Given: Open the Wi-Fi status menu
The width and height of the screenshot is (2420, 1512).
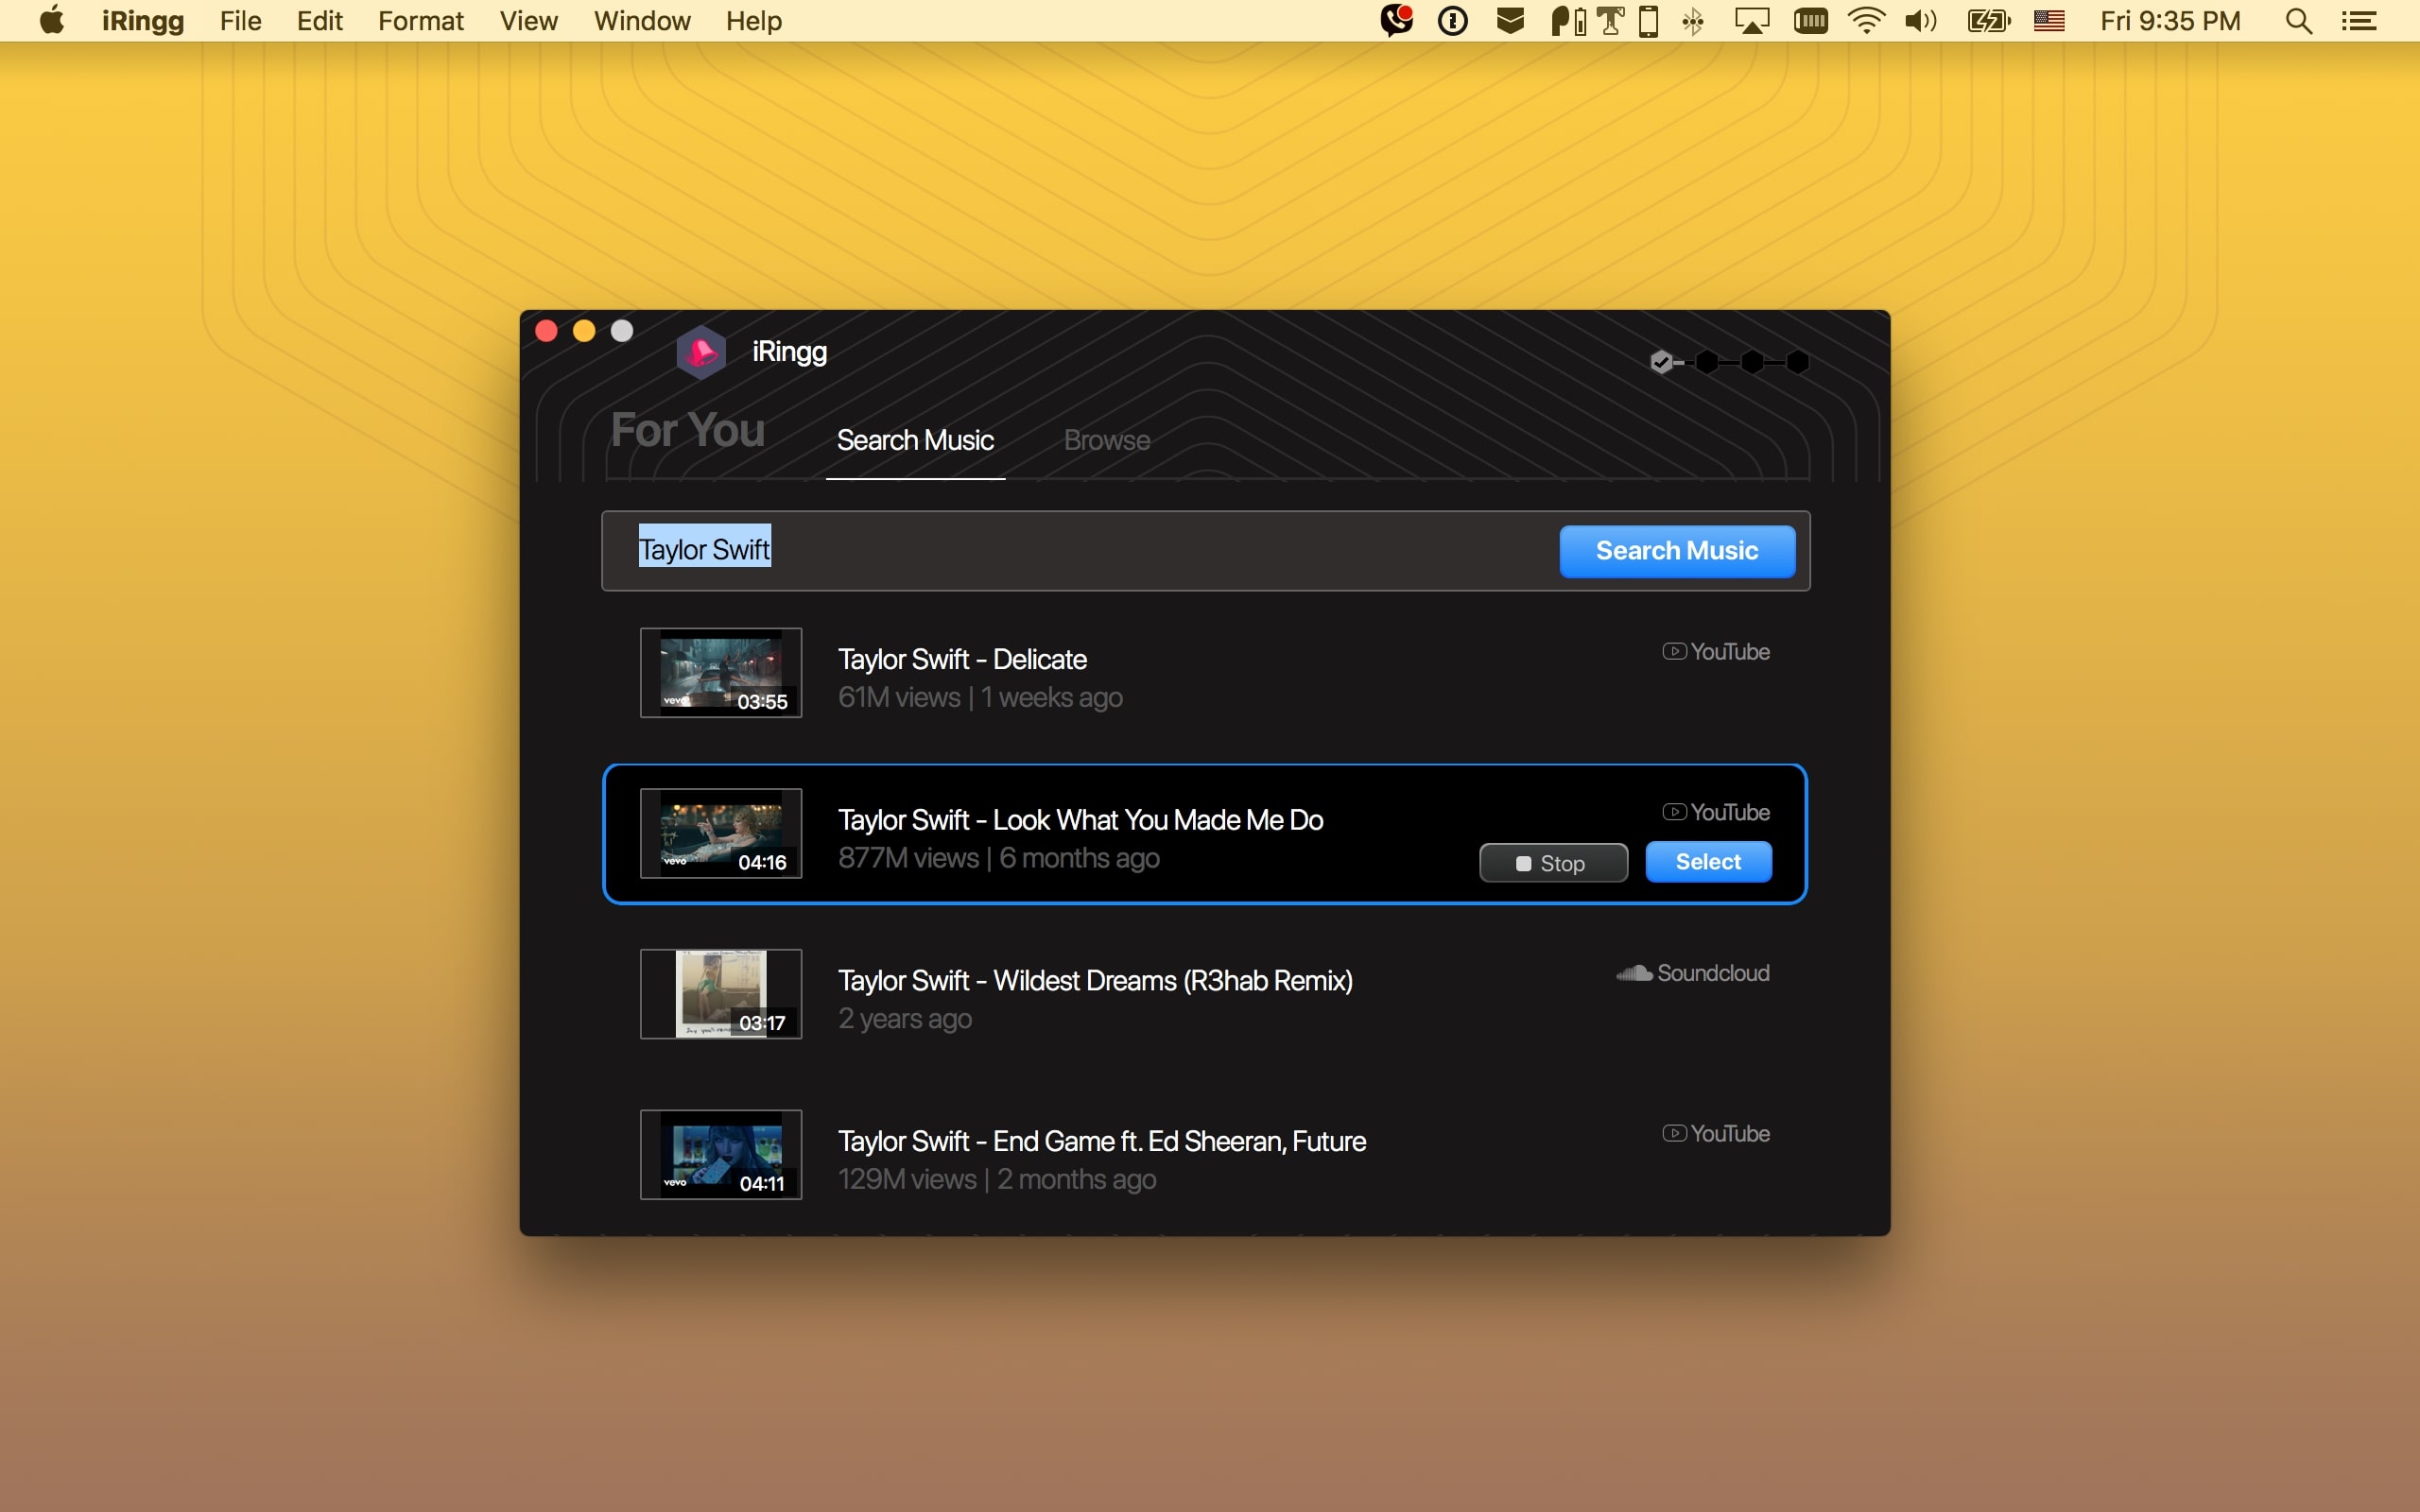Looking at the screenshot, I should click(1866, 21).
